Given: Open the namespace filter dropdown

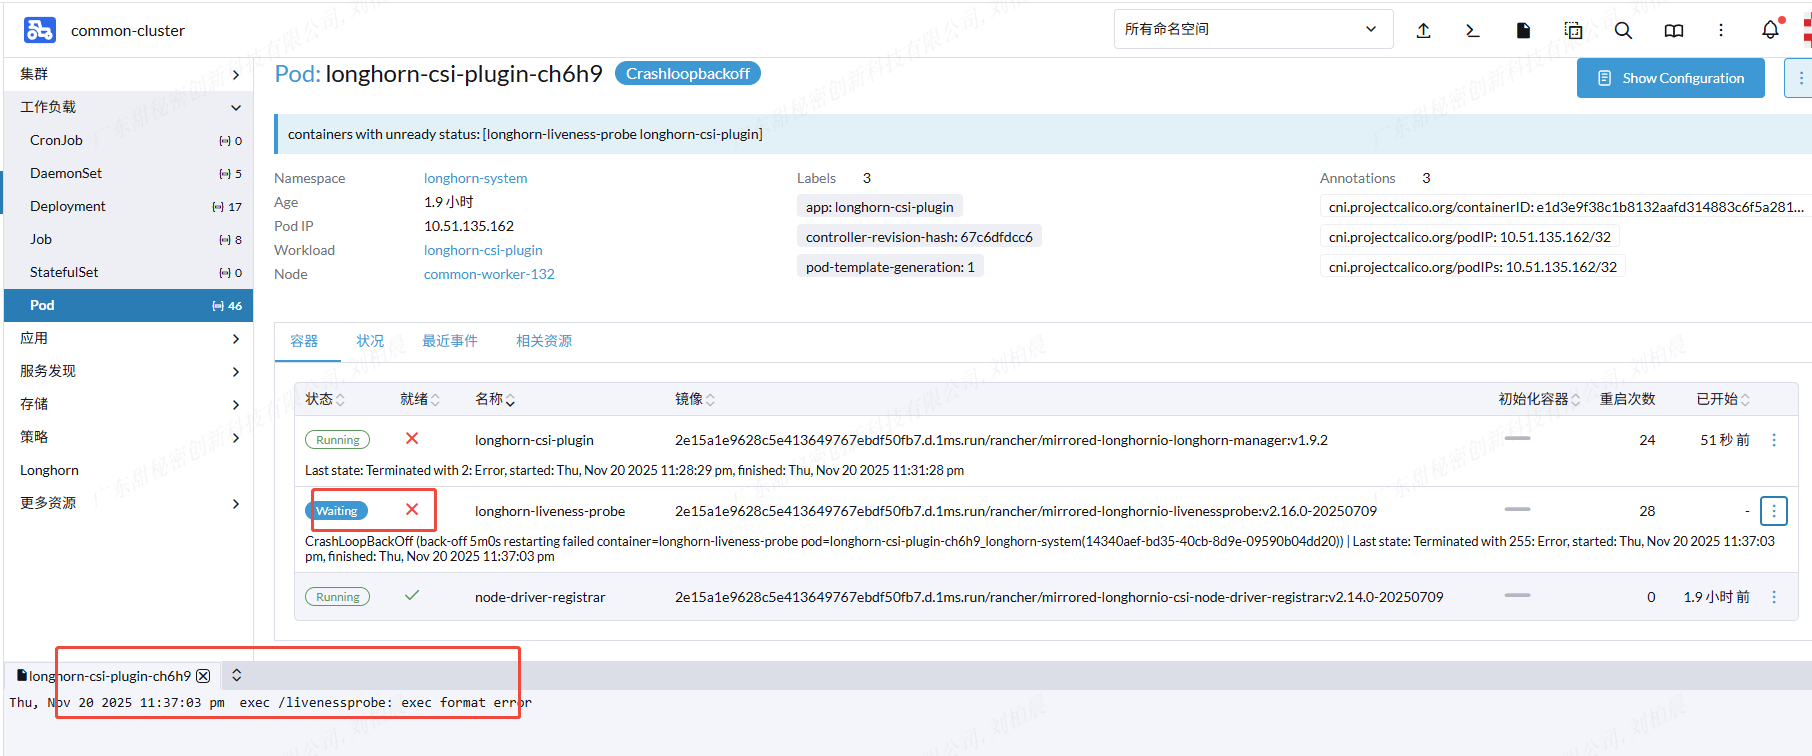Looking at the screenshot, I should [1252, 29].
